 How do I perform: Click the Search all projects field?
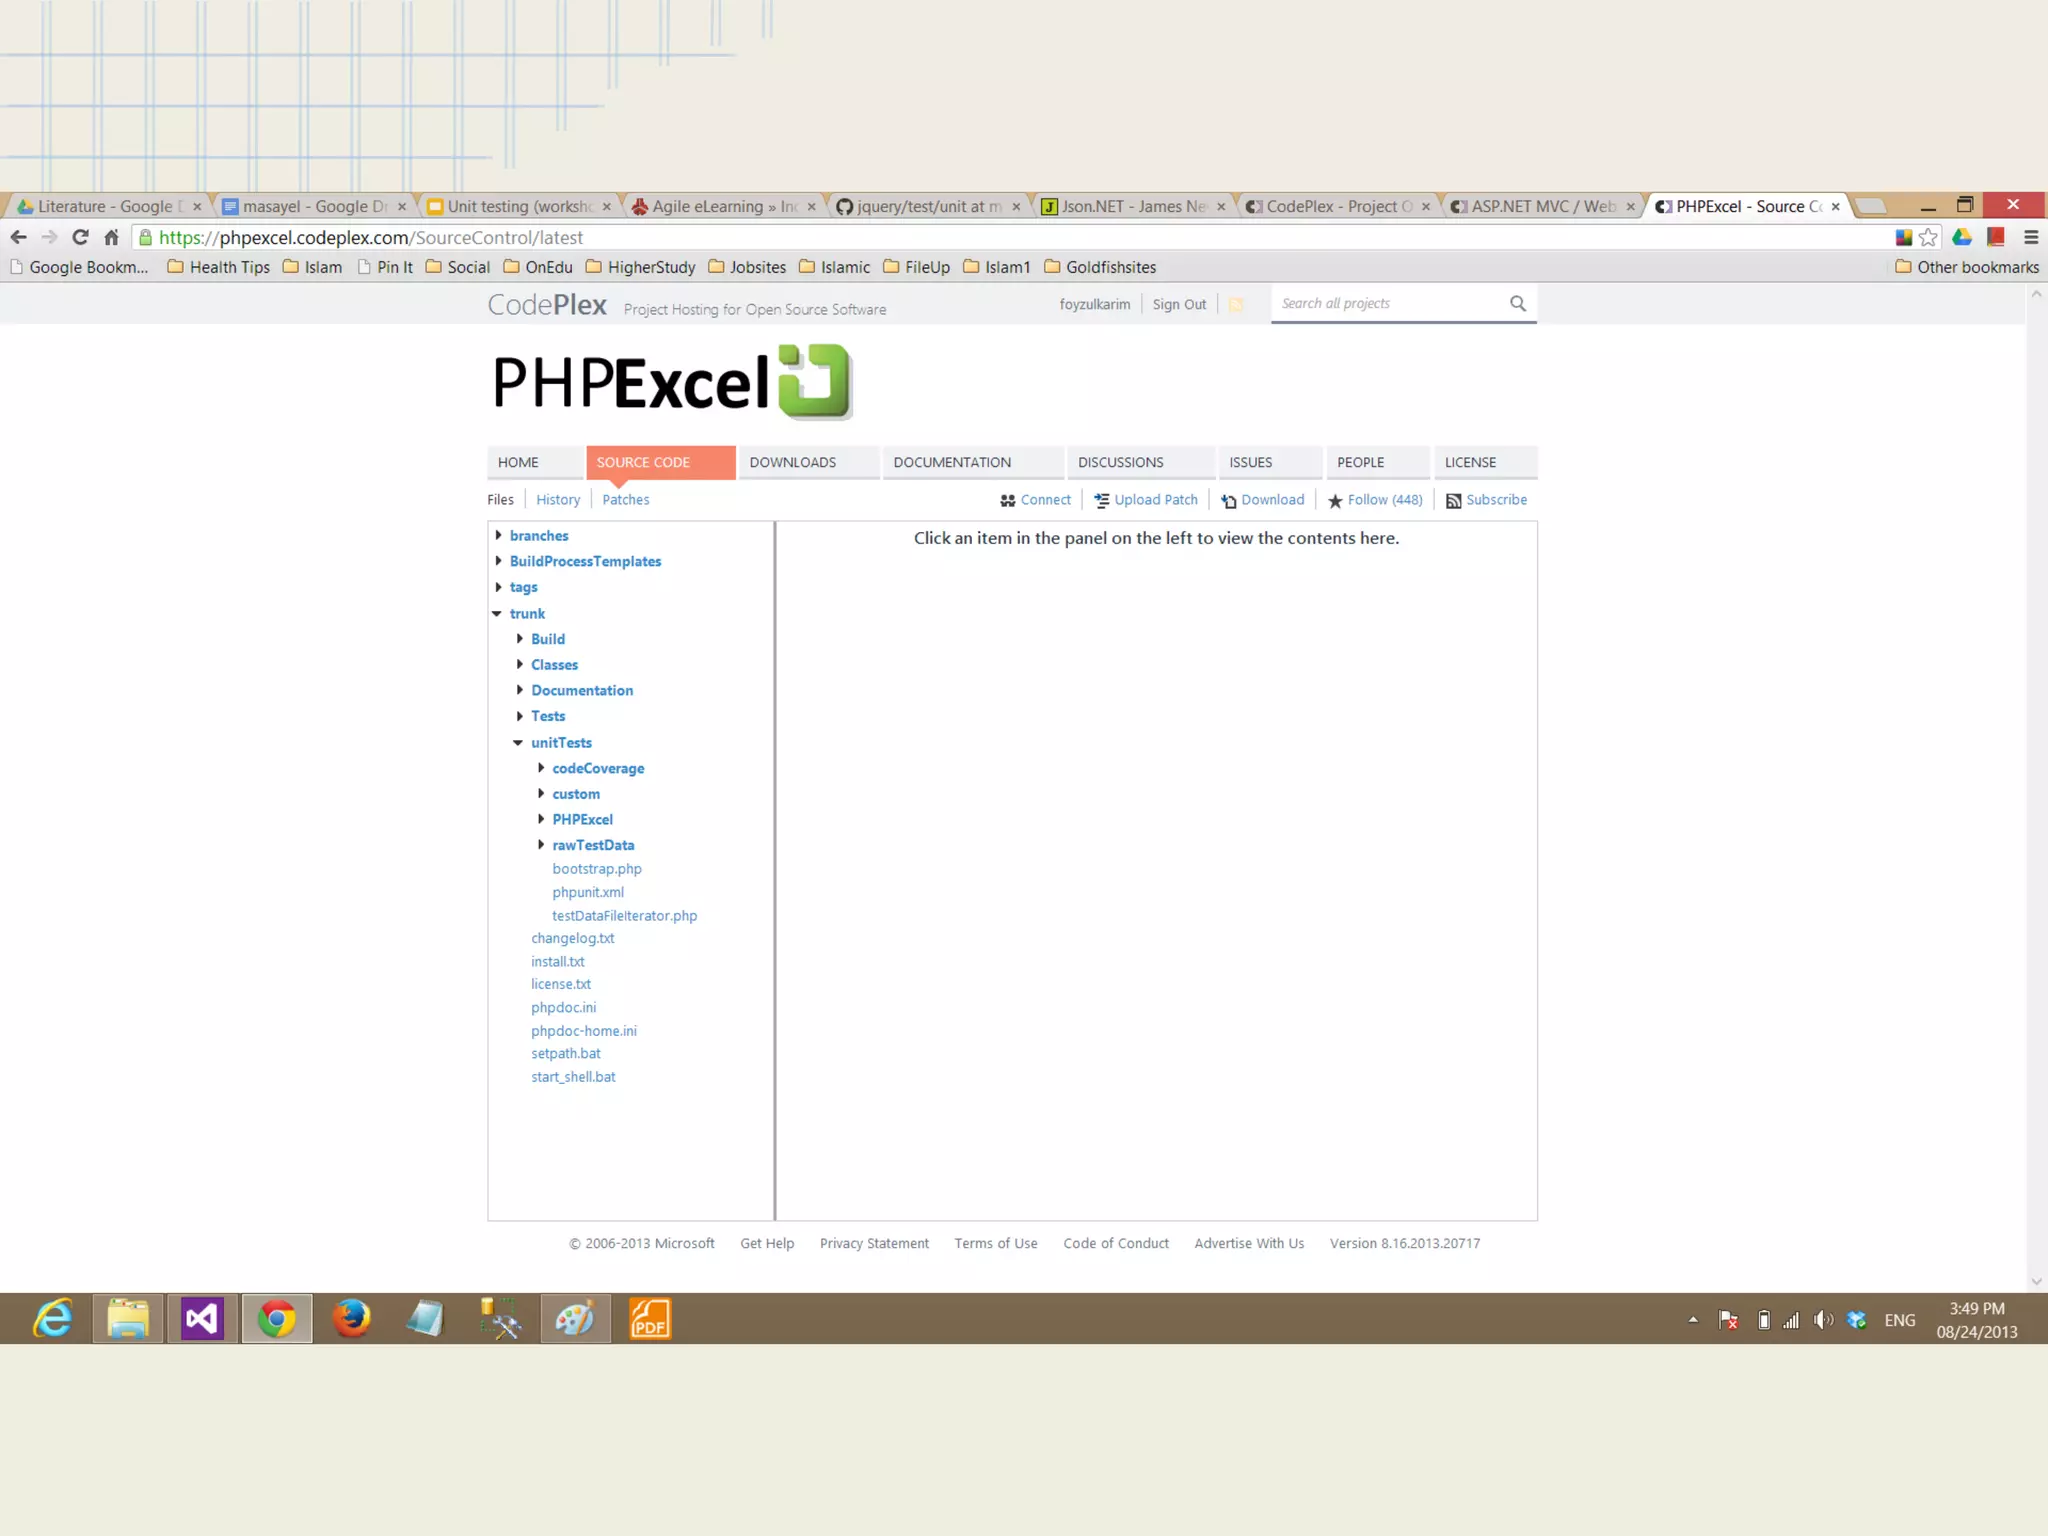1390,303
